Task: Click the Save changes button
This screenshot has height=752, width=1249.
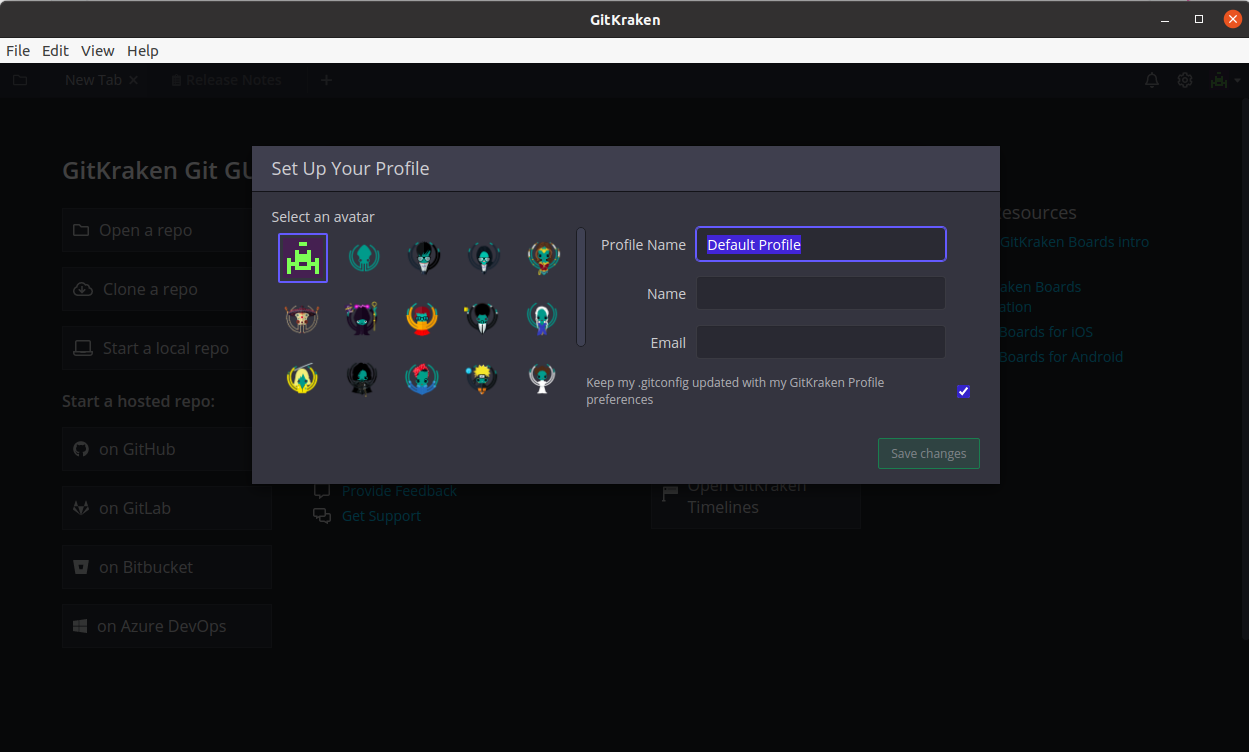Action: (x=929, y=453)
